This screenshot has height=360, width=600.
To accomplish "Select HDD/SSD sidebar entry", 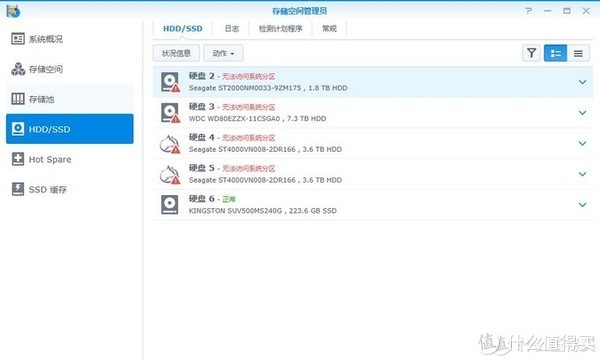I will click(70, 129).
